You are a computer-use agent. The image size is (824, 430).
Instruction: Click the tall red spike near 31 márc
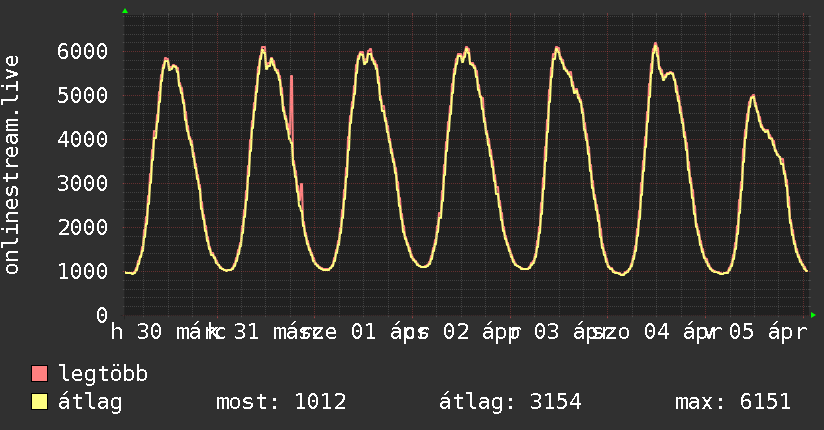(x=291, y=100)
